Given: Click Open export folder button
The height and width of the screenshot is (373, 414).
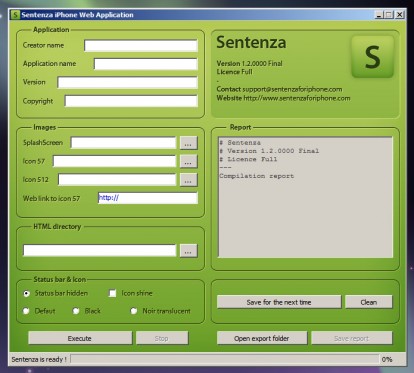Looking at the screenshot, I should (262, 338).
